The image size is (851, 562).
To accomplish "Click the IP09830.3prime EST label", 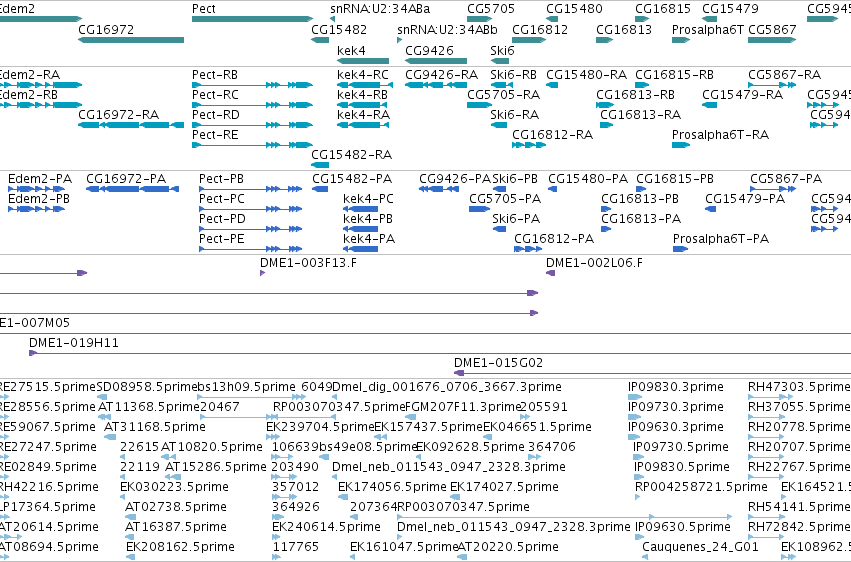I will point(676,386).
